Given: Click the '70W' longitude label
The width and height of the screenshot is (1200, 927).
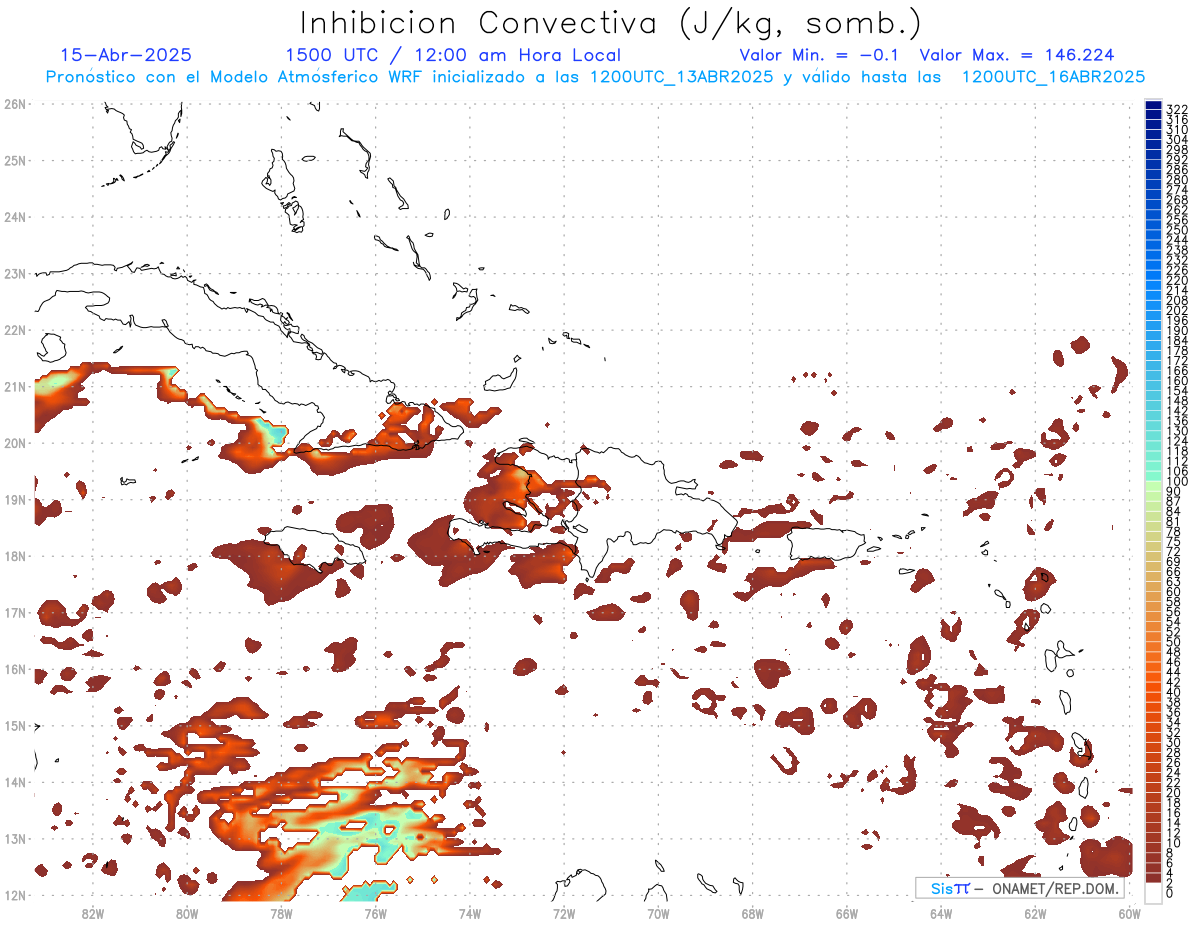Looking at the screenshot, I should pos(658,913).
